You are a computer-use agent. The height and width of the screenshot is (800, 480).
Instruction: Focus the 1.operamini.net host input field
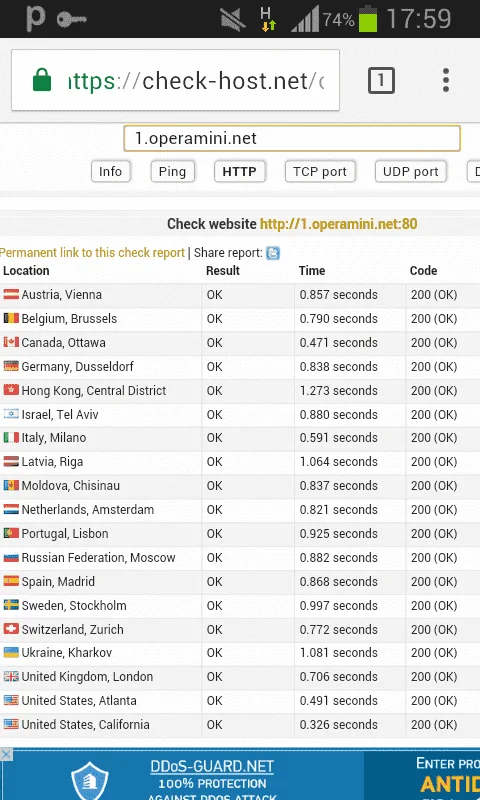point(292,138)
